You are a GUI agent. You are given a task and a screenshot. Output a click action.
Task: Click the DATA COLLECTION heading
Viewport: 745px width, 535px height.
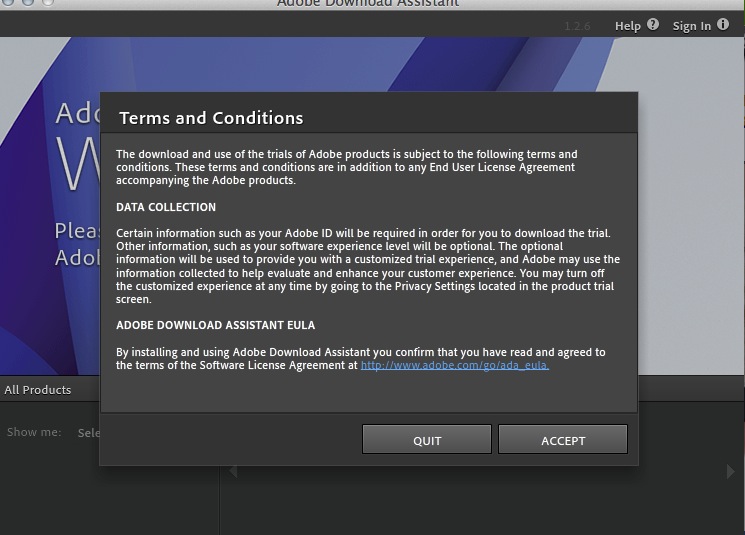pos(166,208)
